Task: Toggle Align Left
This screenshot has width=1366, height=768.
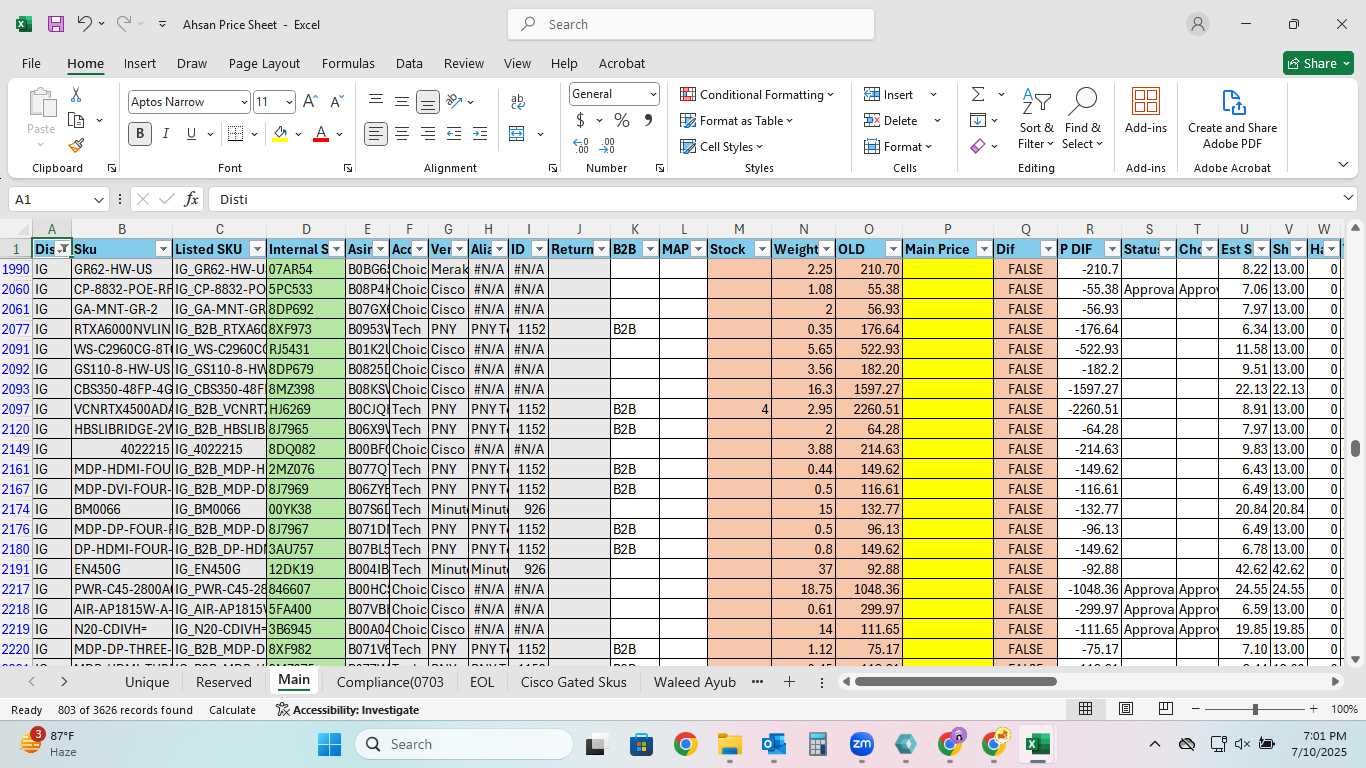Action: pos(376,134)
